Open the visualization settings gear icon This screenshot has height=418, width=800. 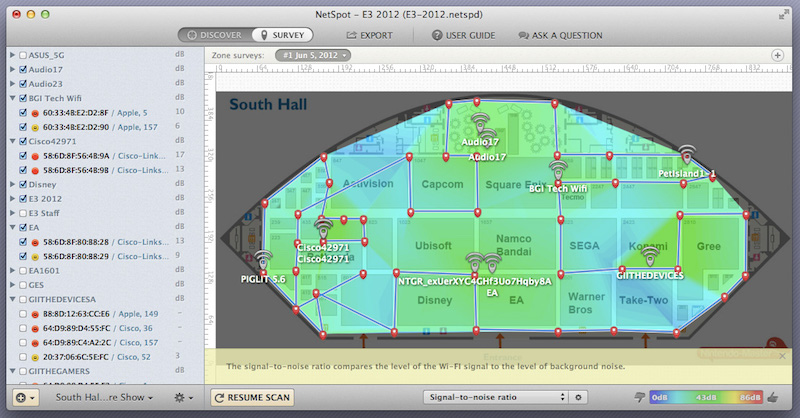pyautogui.click(x=578, y=397)
